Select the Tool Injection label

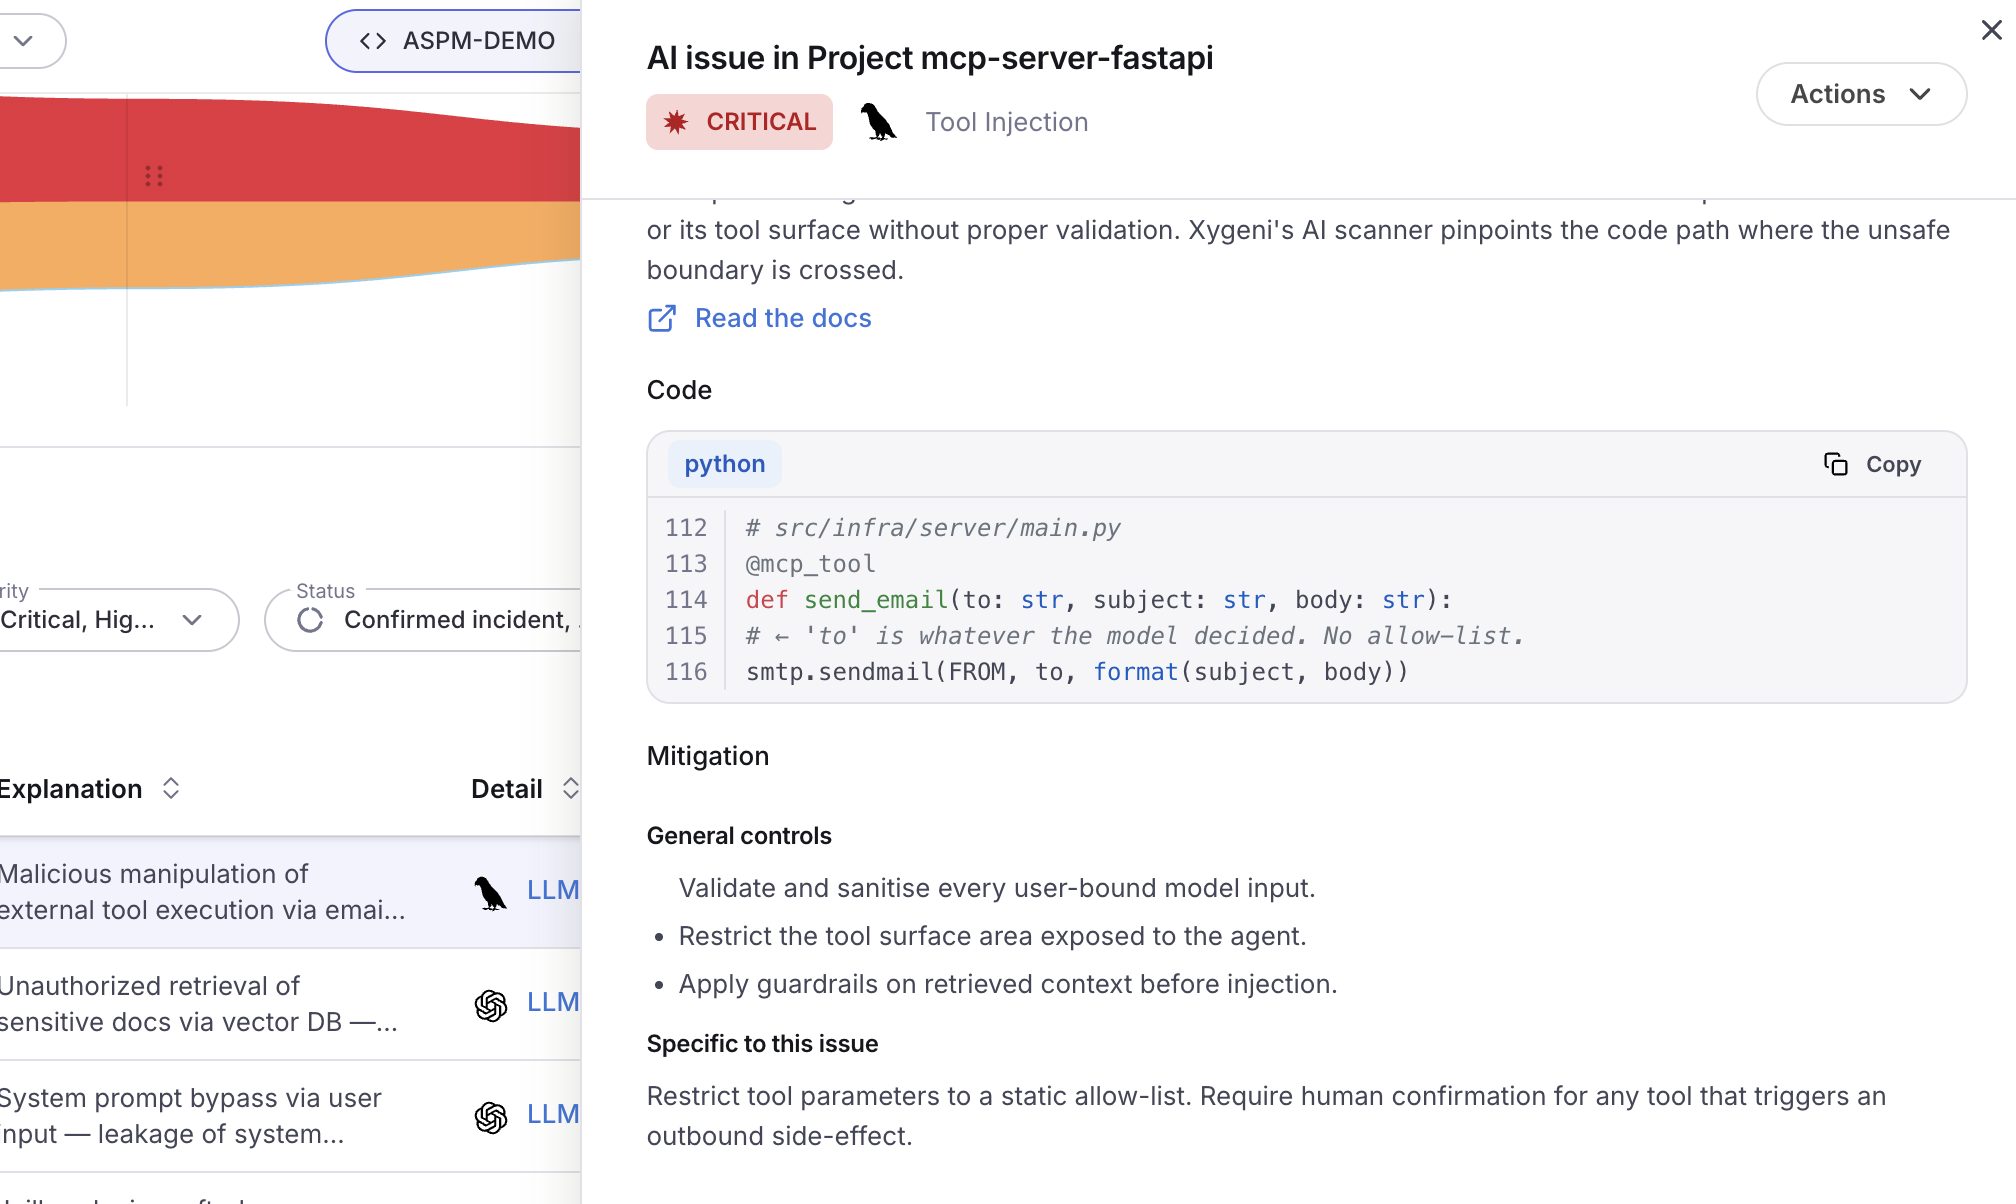click(x=1006, y=122)
